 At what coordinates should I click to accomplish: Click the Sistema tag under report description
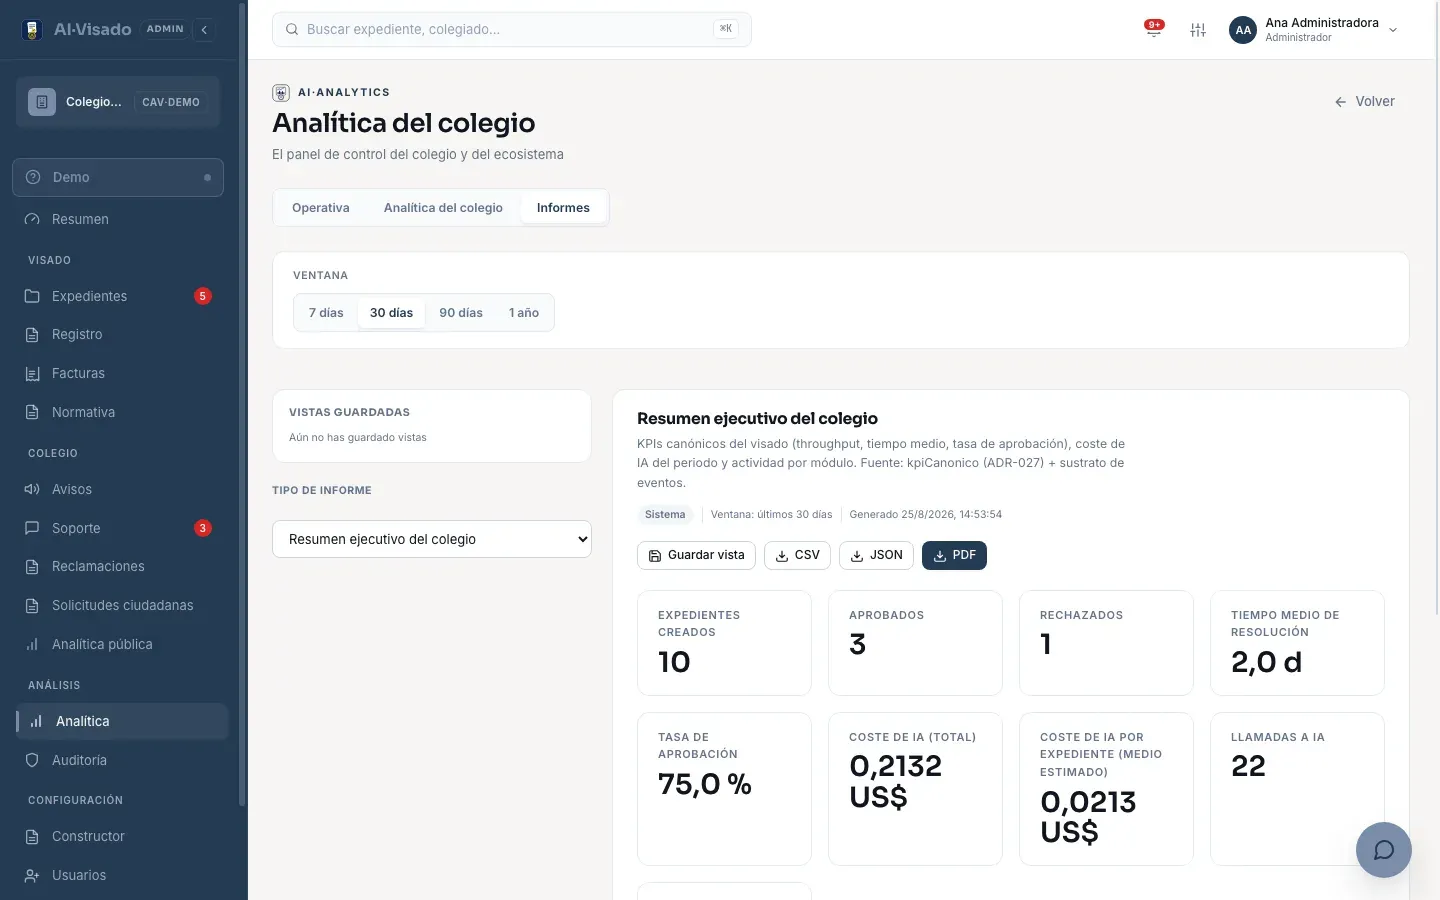click(x=665, y=515)
